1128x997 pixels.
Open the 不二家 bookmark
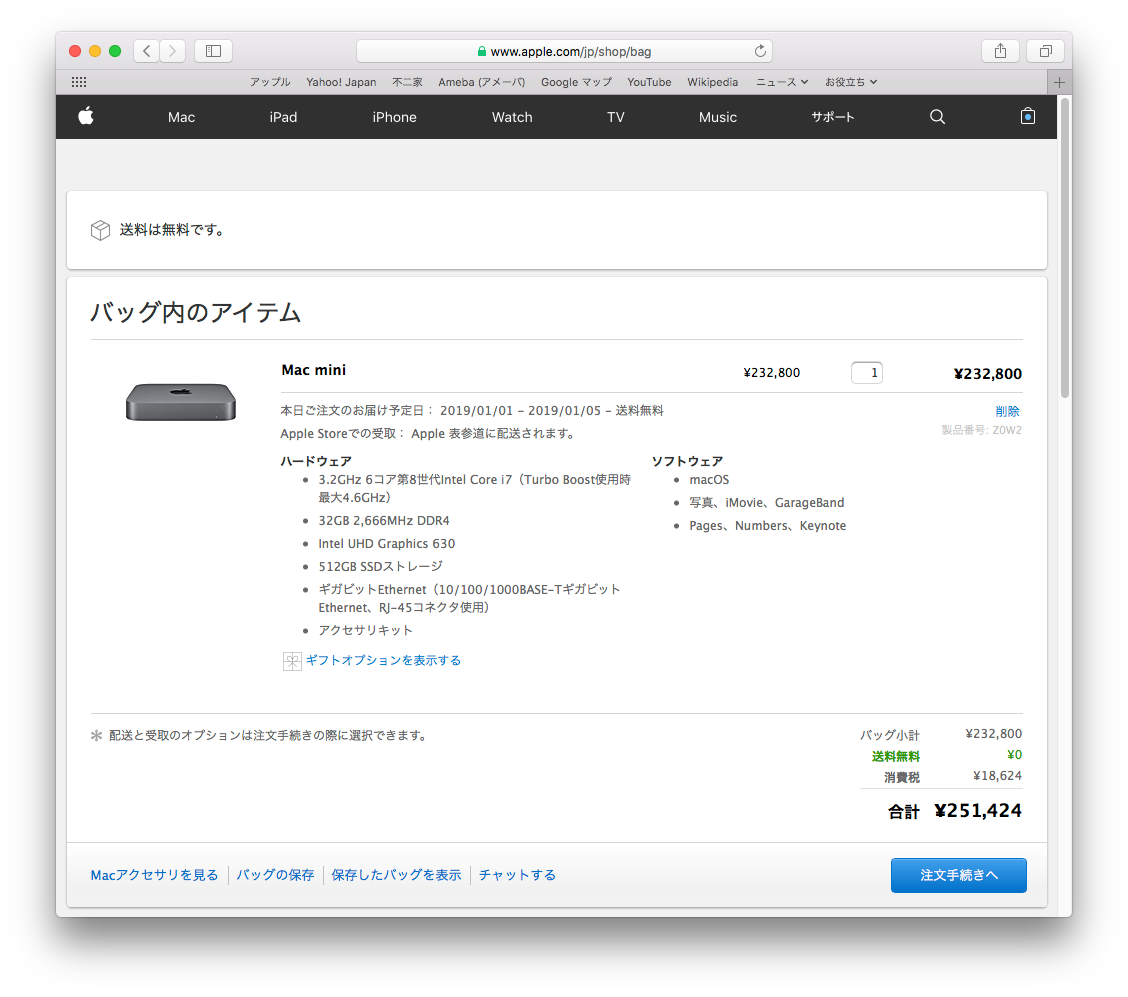[x=407, y=82]
